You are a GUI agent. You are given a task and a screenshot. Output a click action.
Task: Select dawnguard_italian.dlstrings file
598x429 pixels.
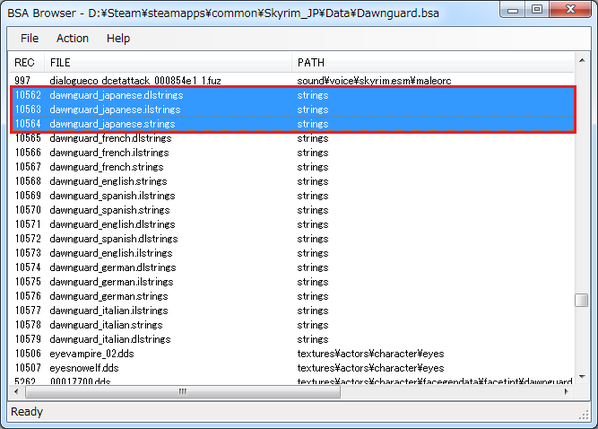coord(110,339)
